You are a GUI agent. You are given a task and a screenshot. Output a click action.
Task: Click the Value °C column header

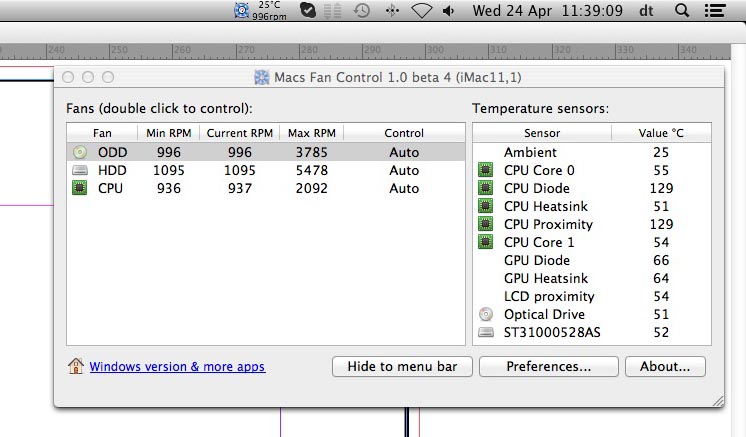[661, 133]
